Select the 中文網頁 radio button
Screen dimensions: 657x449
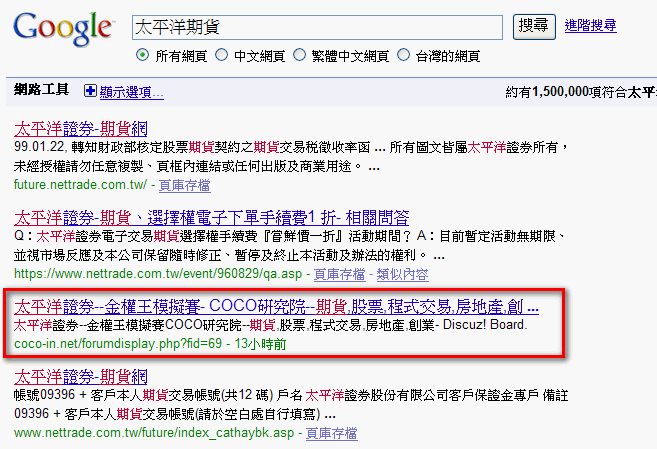pos(221,55)
